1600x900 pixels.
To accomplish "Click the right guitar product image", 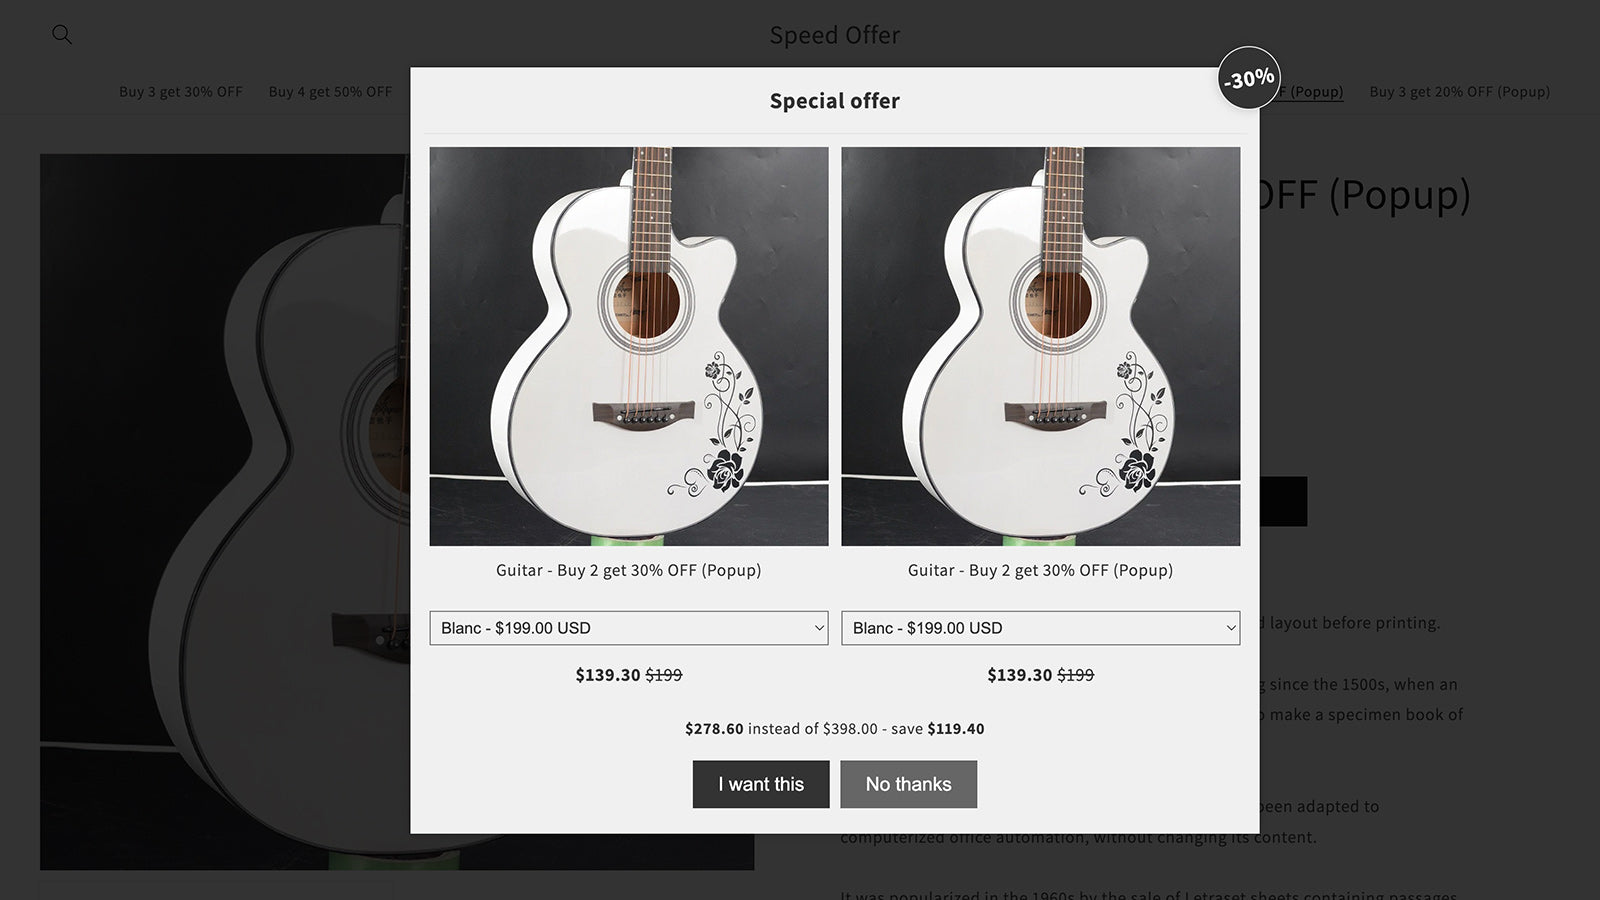I will tap(1040, 346).
